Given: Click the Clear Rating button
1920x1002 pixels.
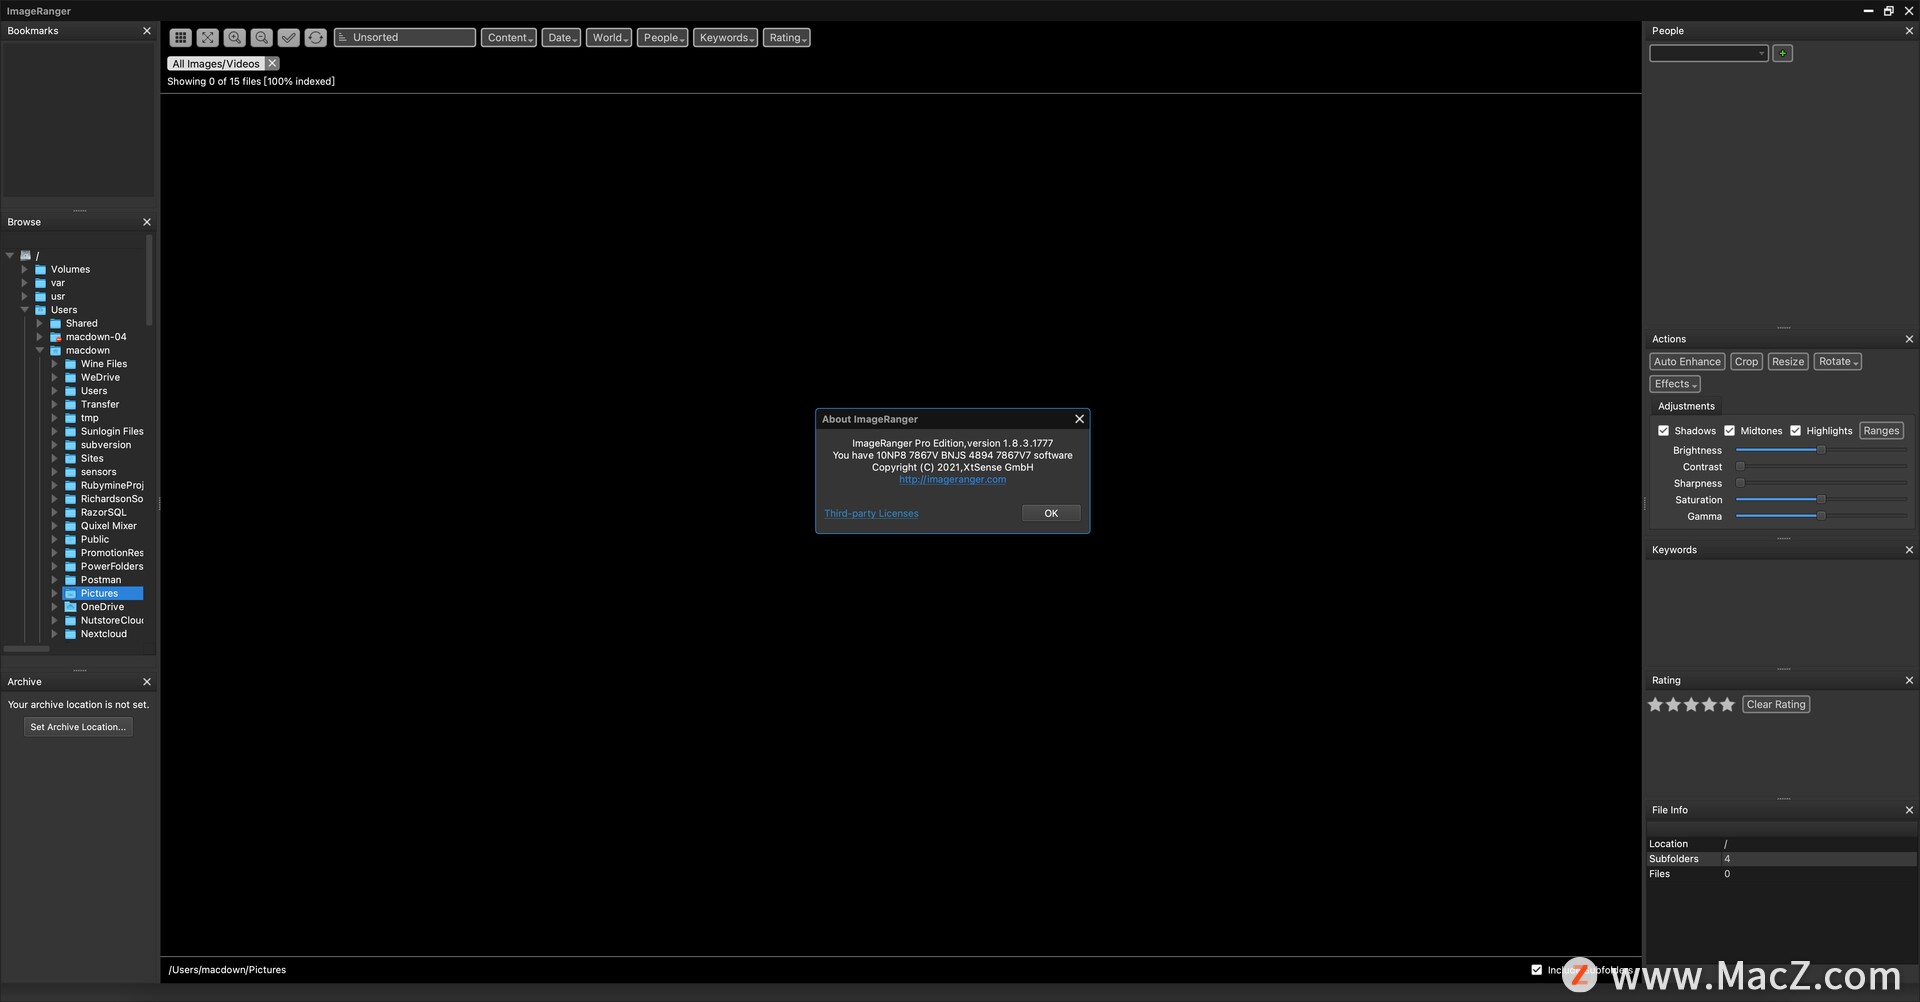Looking at the screenshot, I should point(1776,705).
